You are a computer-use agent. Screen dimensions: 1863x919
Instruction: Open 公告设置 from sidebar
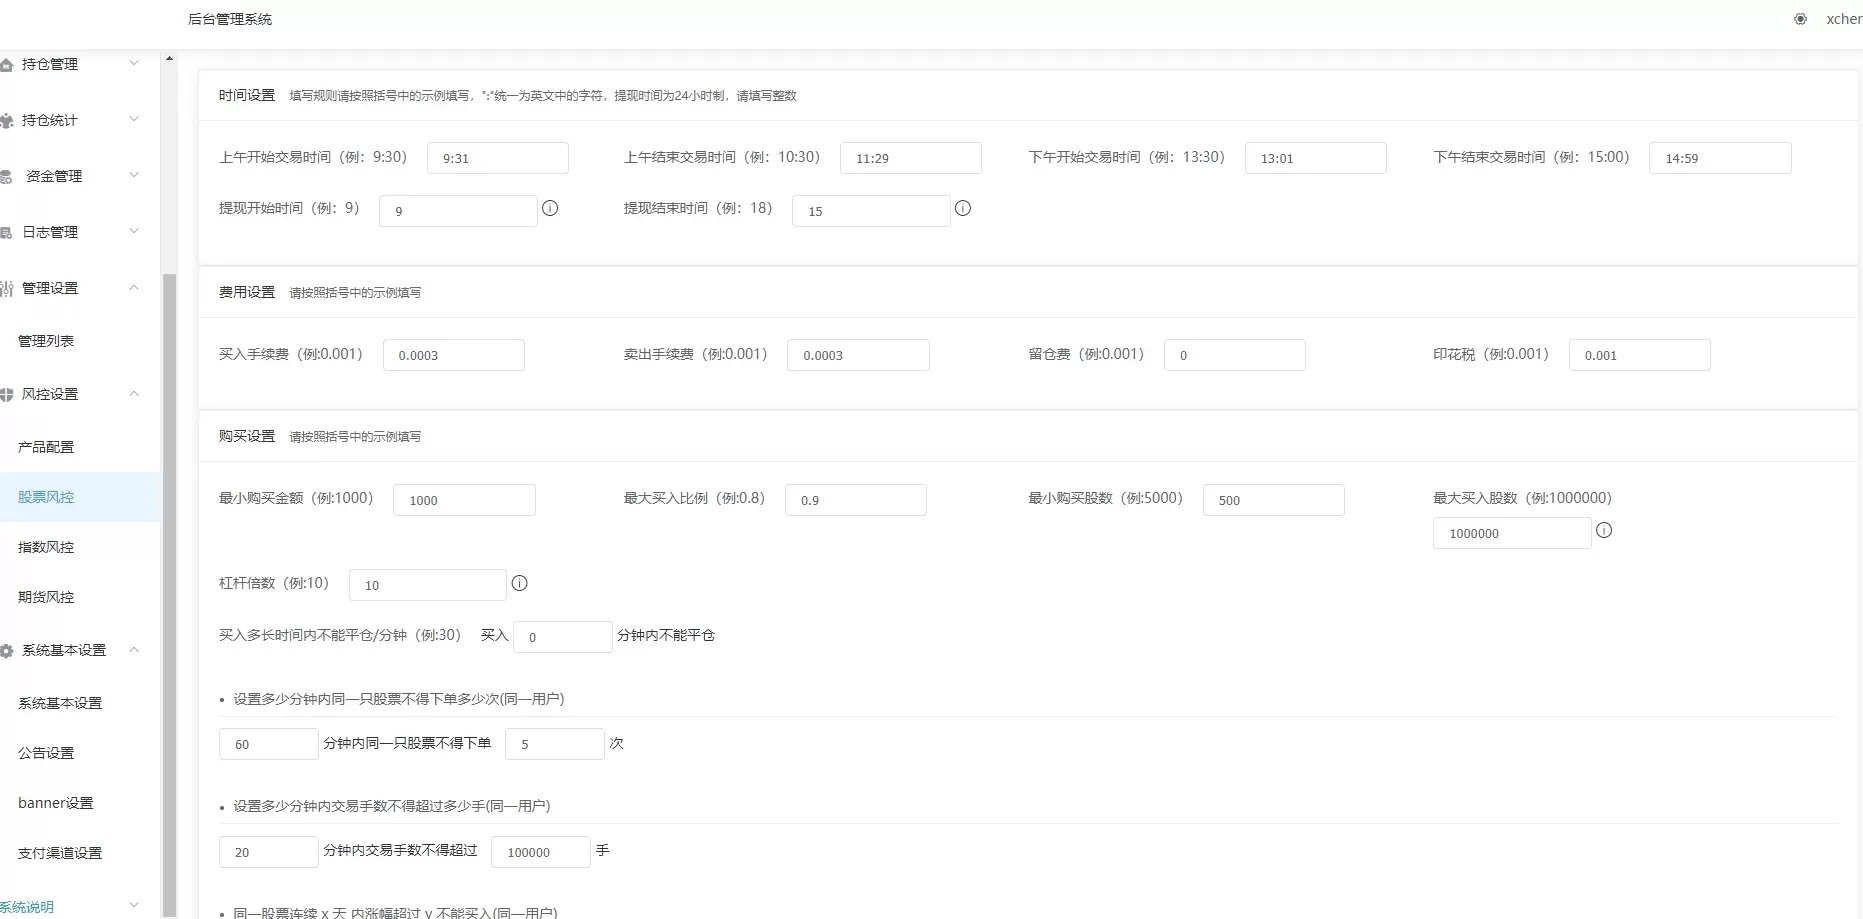[46, 753]
